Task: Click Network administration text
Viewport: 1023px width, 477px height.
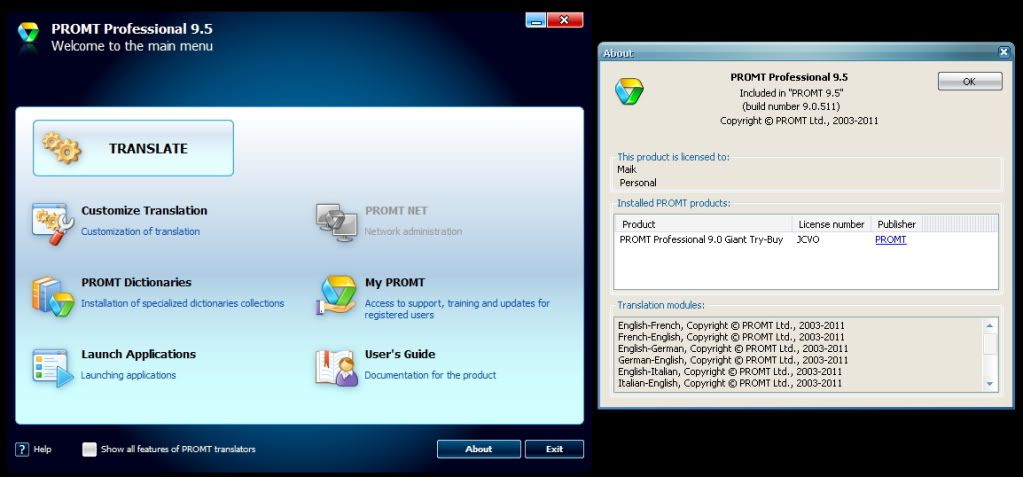Action: point(413,232)
